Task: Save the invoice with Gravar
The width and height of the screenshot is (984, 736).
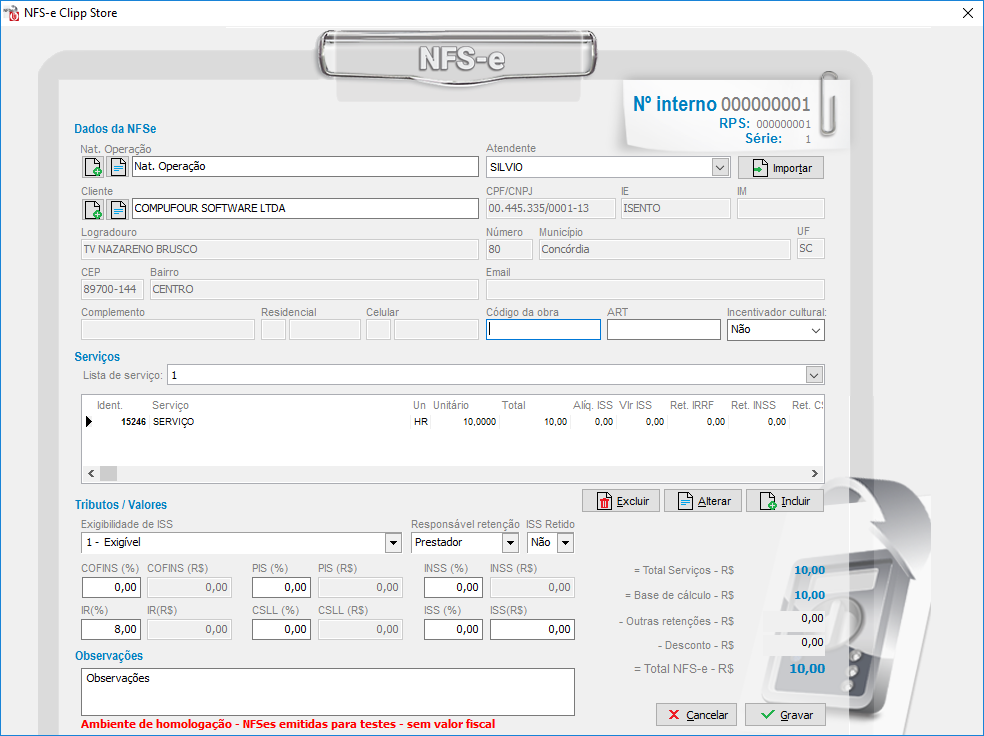Action: (785, 715)
